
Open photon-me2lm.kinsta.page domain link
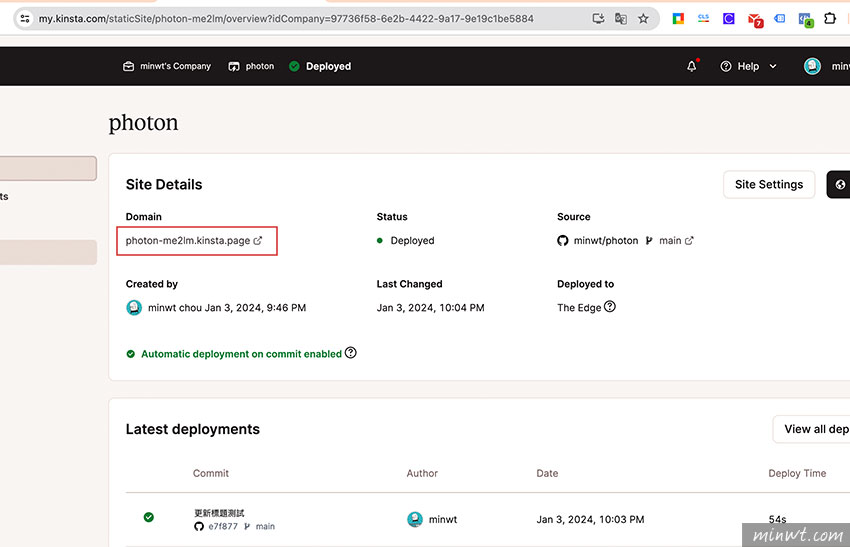pyautogui.click(x=188, y=240)
